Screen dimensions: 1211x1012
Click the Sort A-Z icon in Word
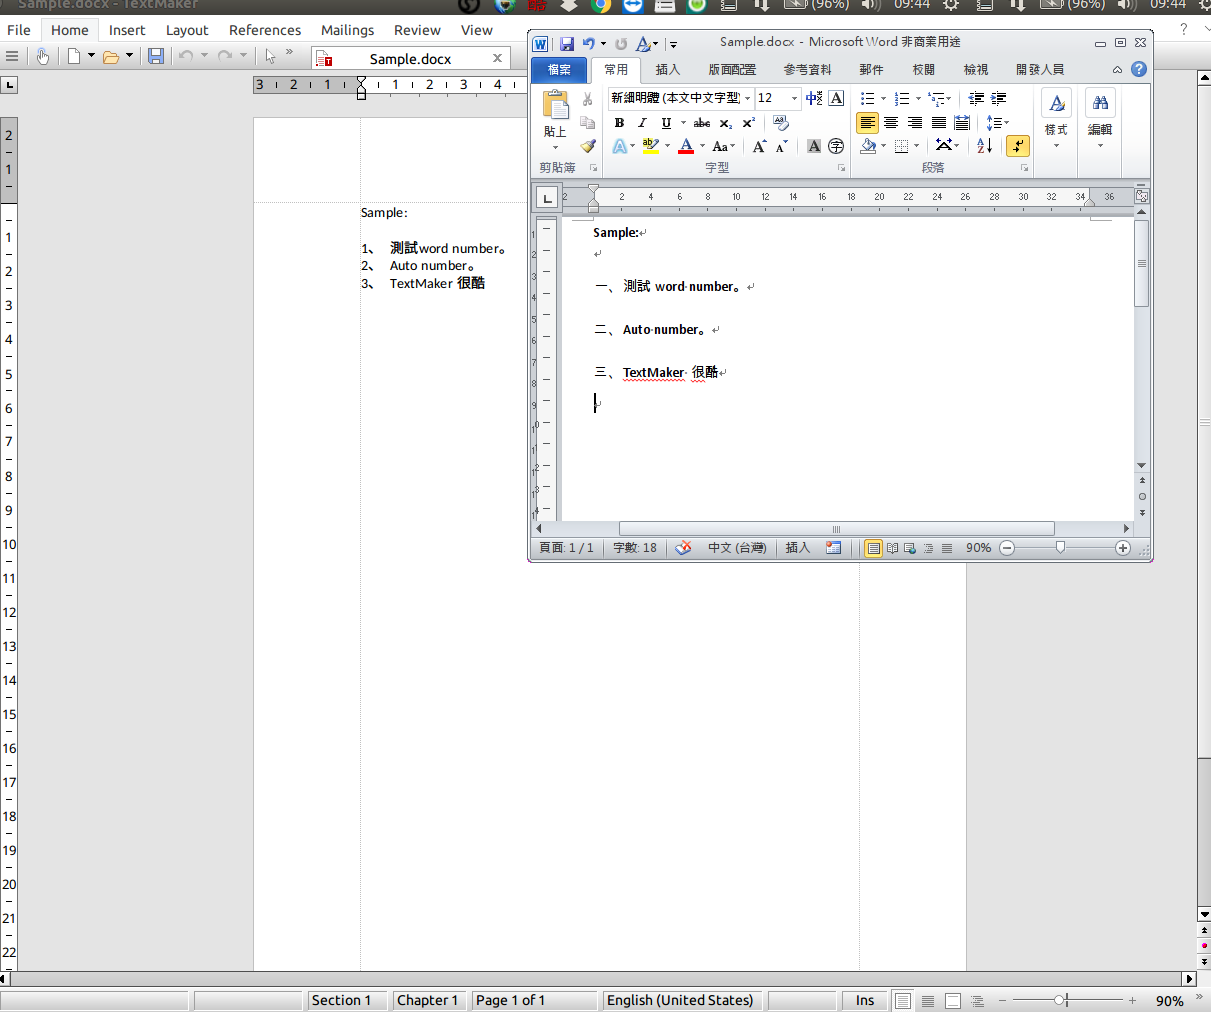[984, 146]
